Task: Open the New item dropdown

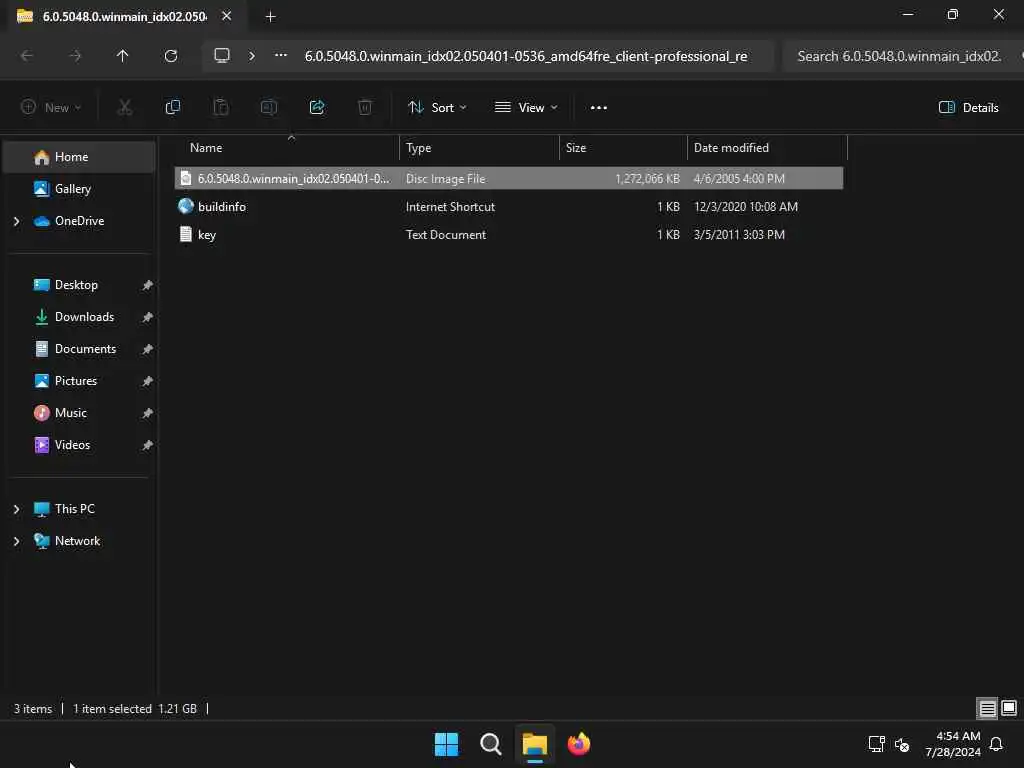Action: click(51, 107)
